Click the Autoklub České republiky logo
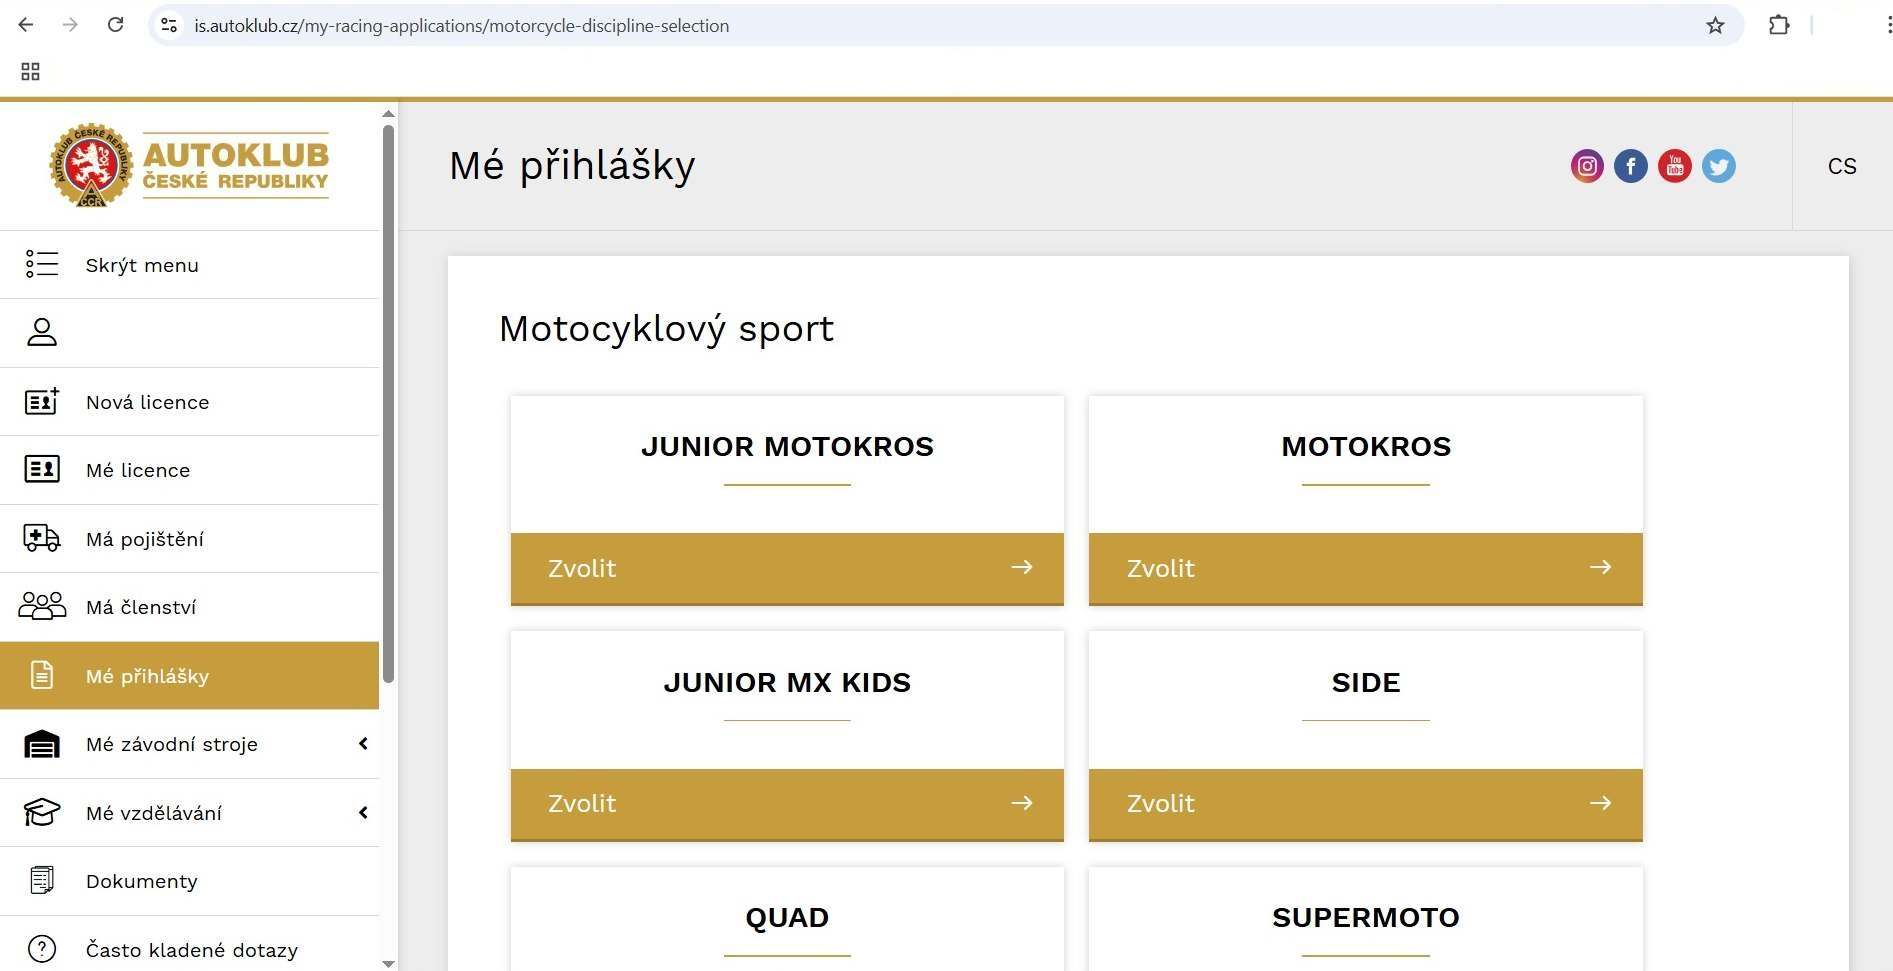 190,166
